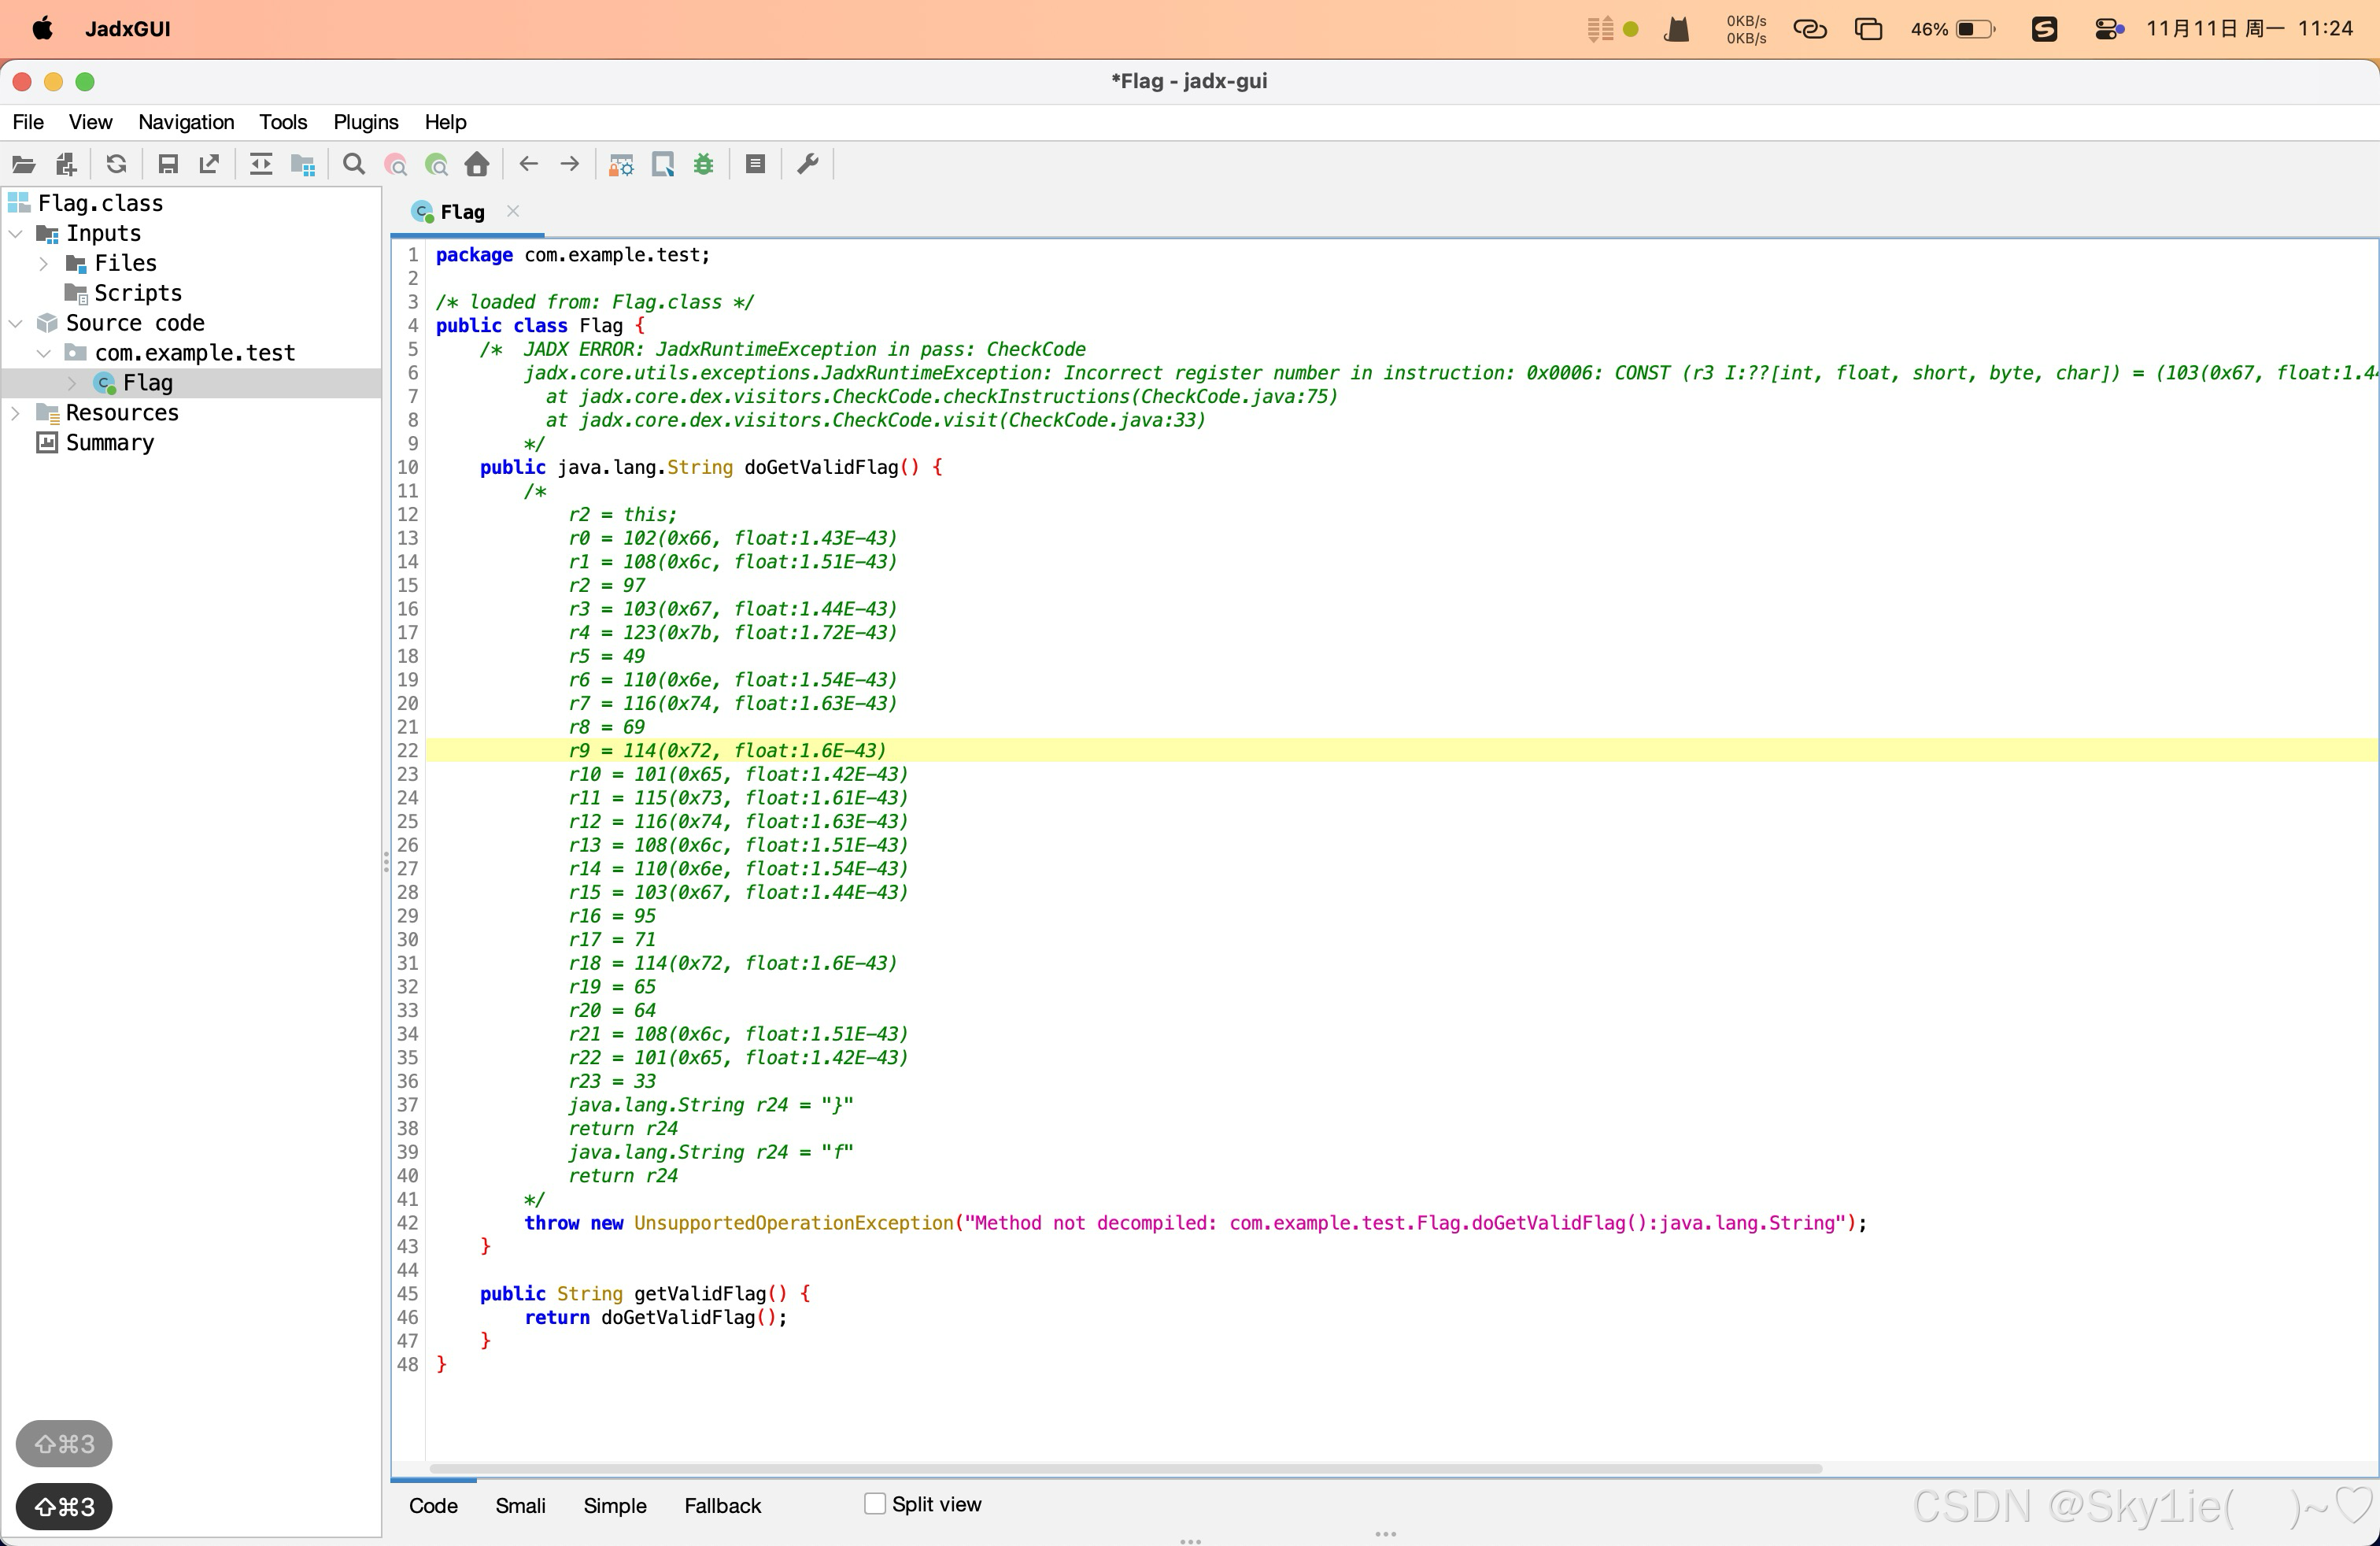Switch to the Smali tab
This screenshot has width=2380, height=1546.
[x=520, y=1505]
